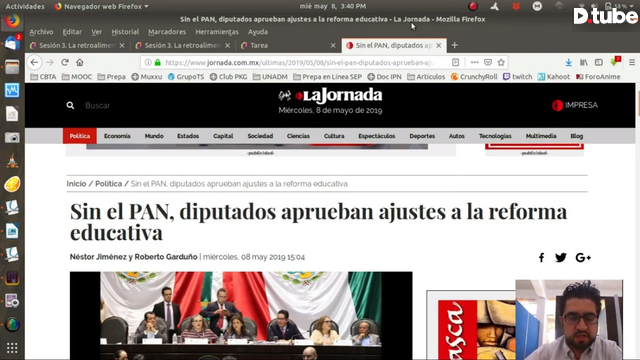This screenshot has width=640, height=360.
Task: Open the Editar menu
Action: tap(72, 32)
